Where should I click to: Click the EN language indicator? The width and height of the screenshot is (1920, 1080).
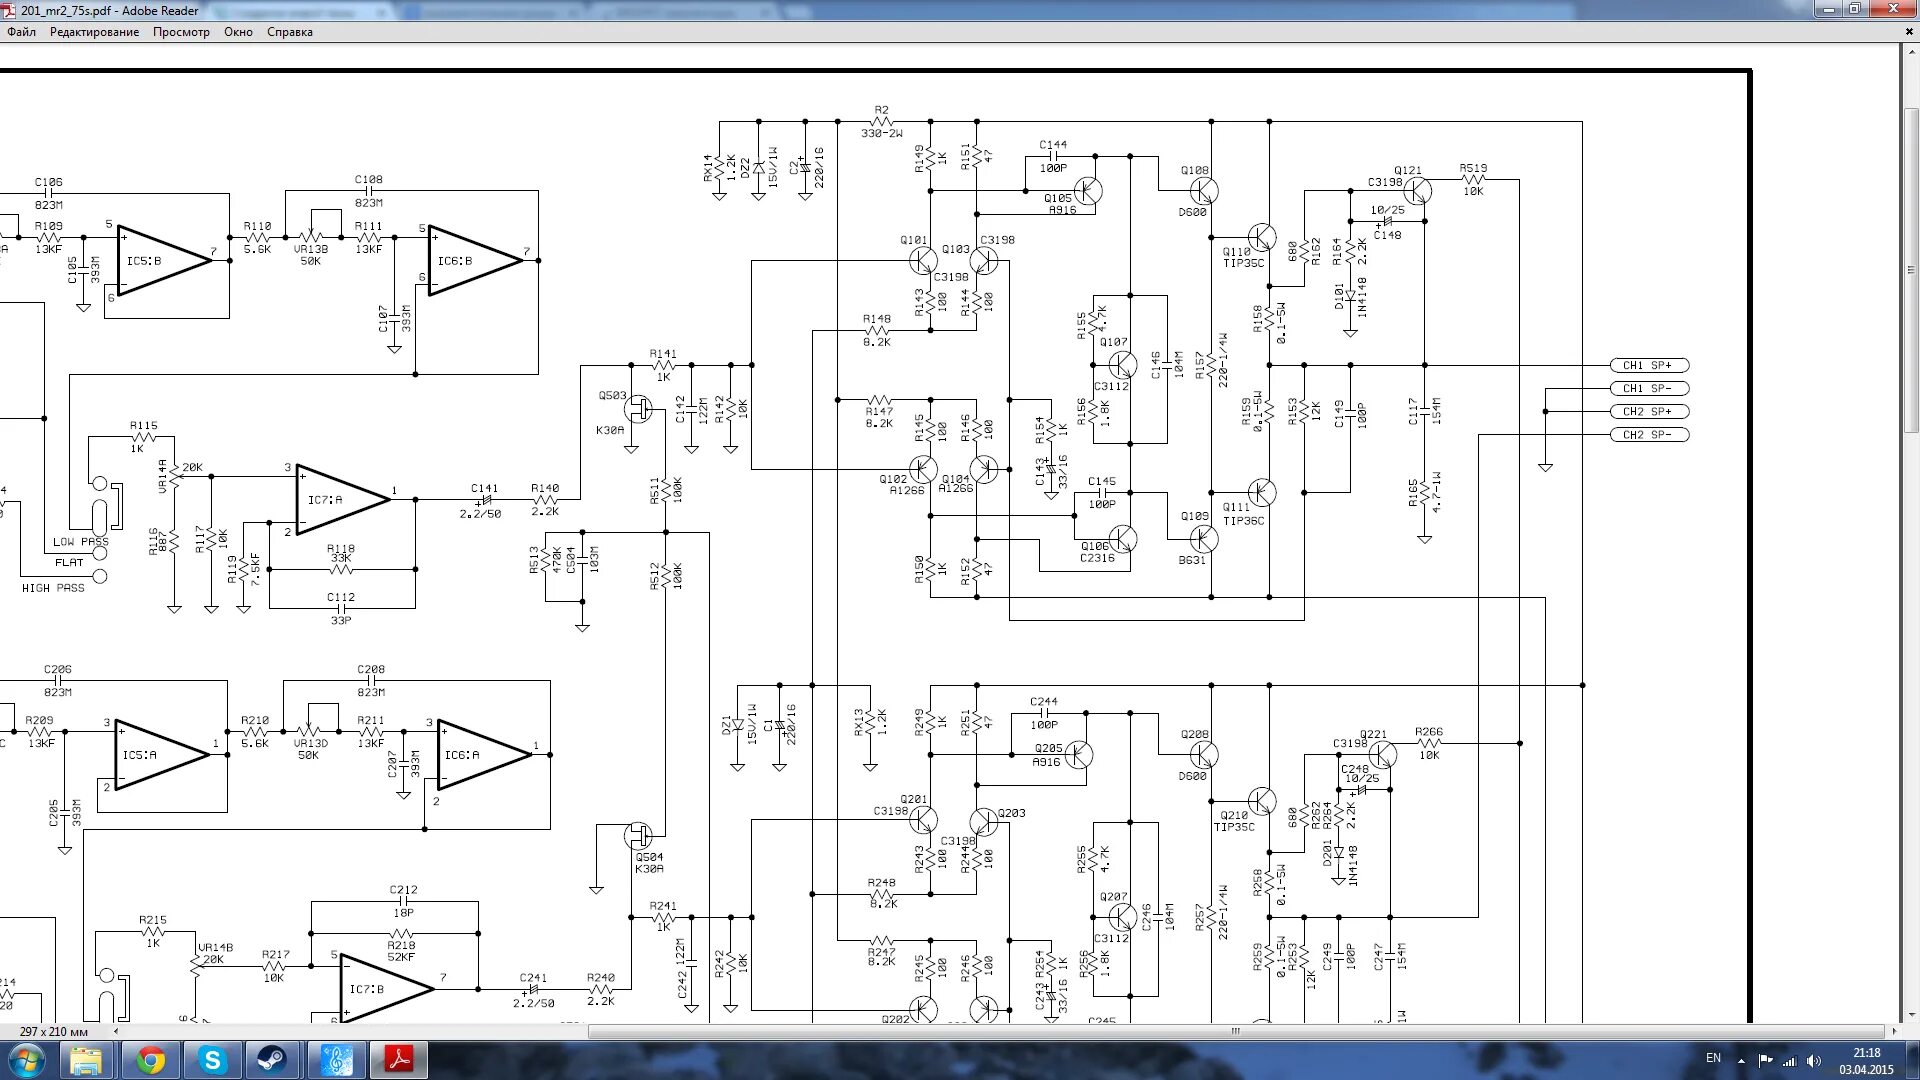[1713, 1058]
